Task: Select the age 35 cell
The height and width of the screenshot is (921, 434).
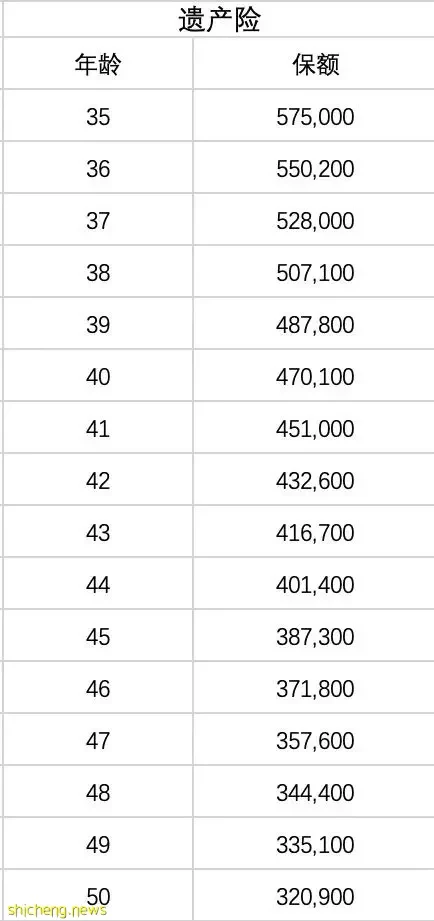Action: (x=98, y=116)
